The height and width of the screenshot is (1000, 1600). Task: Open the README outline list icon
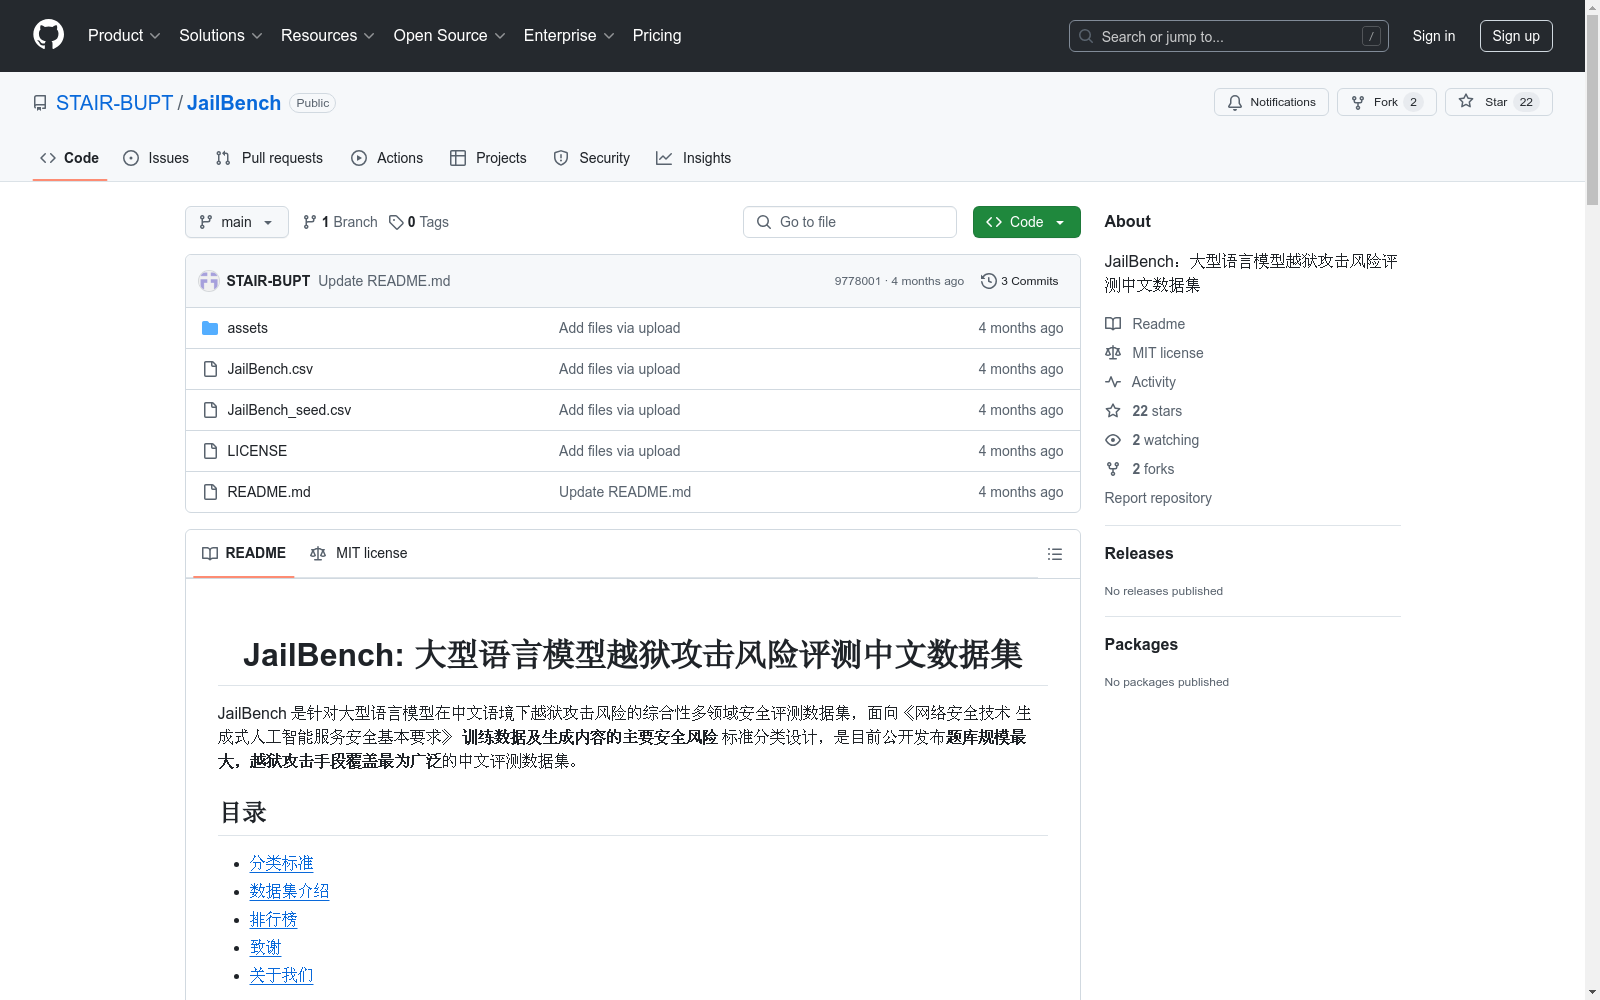[1055, 554]
